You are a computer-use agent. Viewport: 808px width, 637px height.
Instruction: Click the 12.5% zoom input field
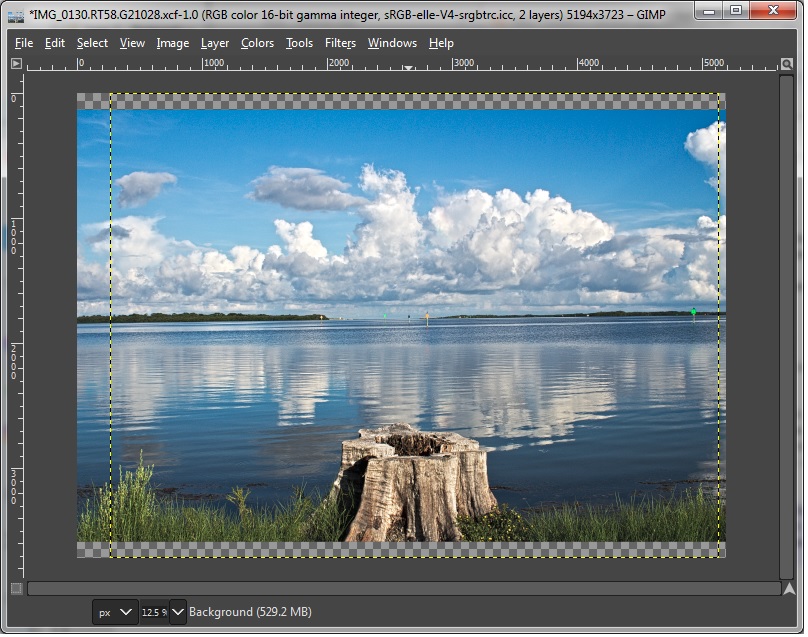point(153,612)
